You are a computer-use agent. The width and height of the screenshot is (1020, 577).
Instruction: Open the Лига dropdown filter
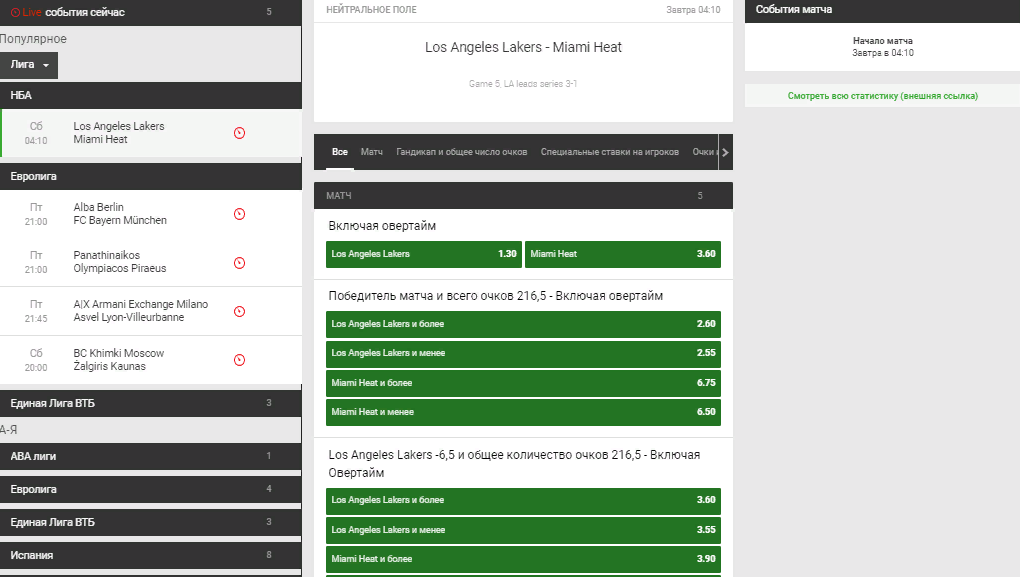[x=29, y=65]
